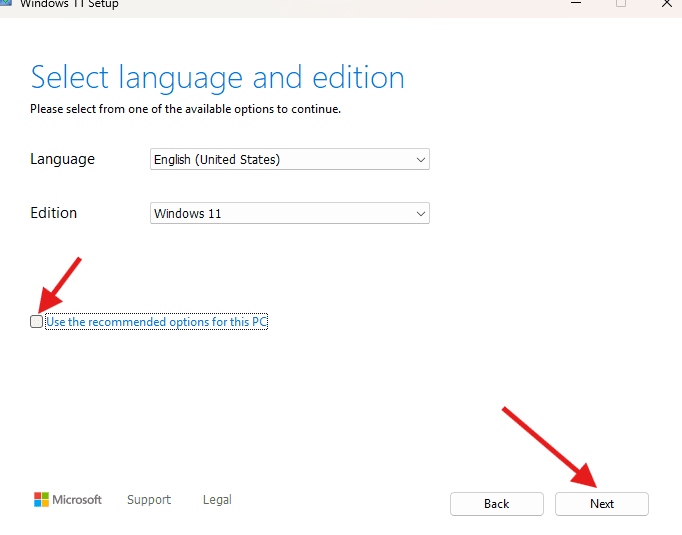Click the 'Please select from one of the available options' text

click(x=185, y=109)
